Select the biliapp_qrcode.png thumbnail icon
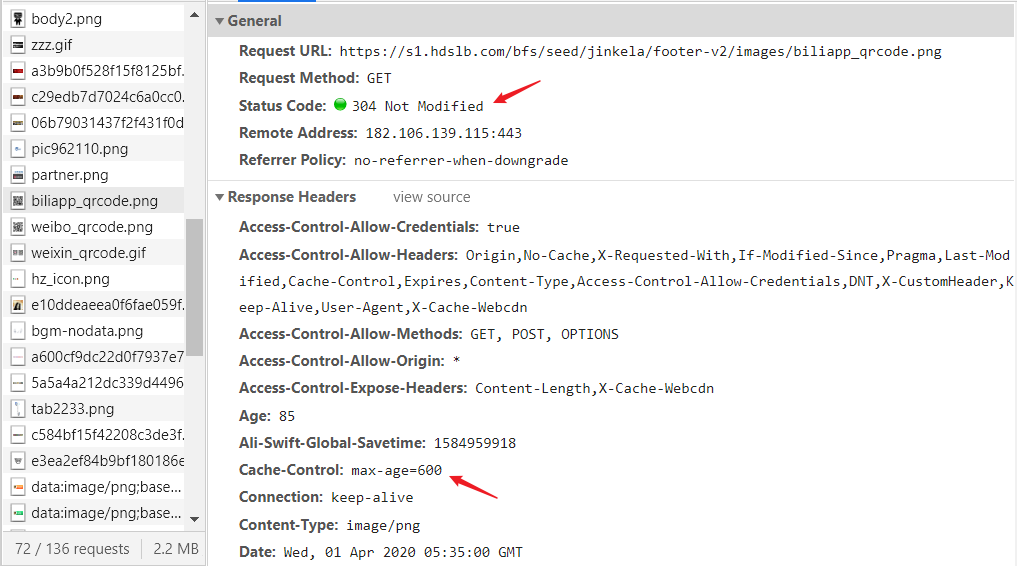 [18, 201]
